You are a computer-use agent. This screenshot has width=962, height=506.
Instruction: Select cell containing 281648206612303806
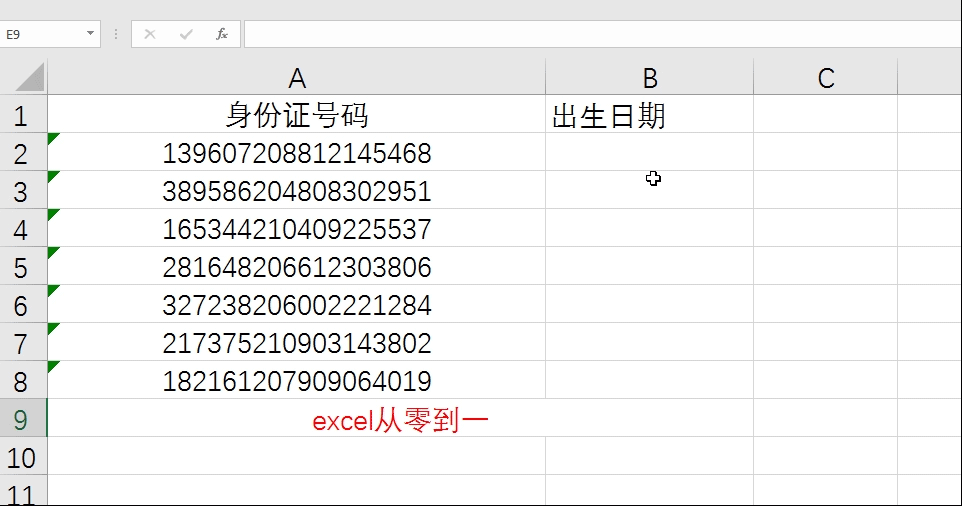[297, 267]
